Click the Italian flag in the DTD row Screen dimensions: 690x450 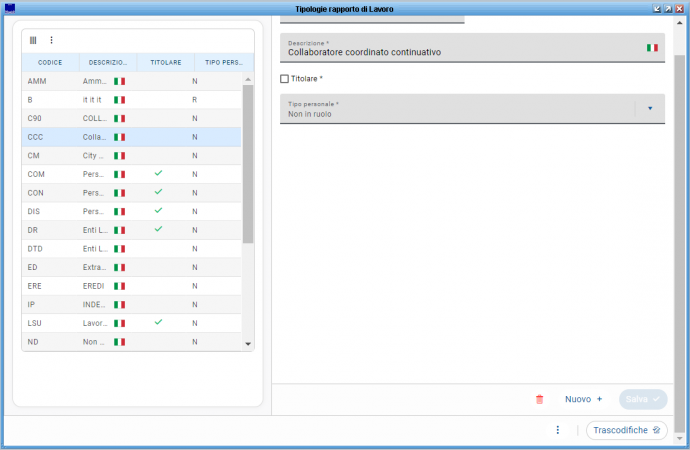[x=119, y=249]
